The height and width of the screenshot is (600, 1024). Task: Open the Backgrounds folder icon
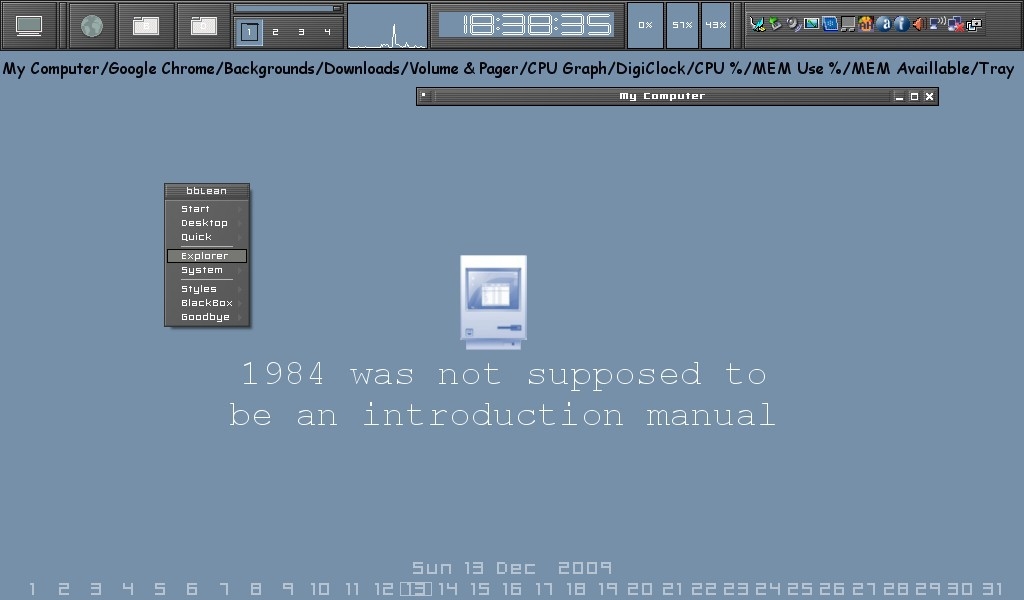point(146,26)
